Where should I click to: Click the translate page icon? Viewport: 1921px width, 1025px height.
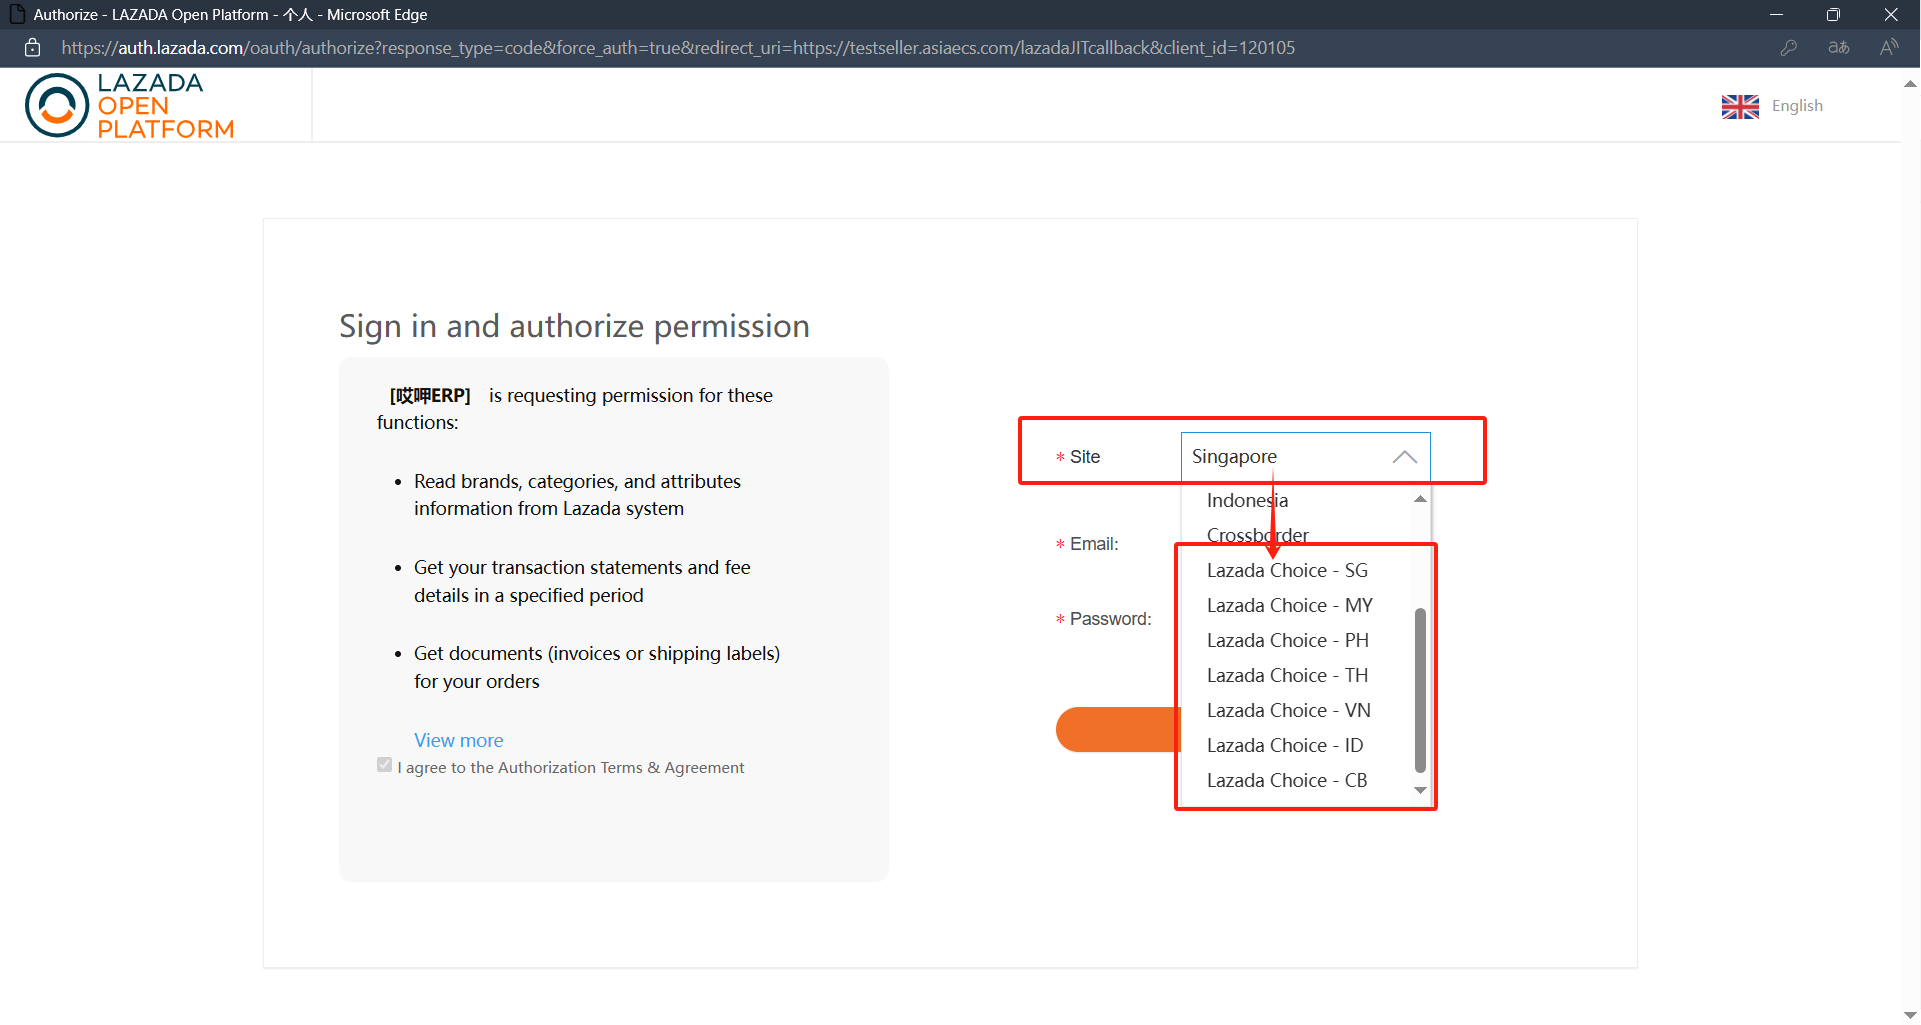(1839, 47)
